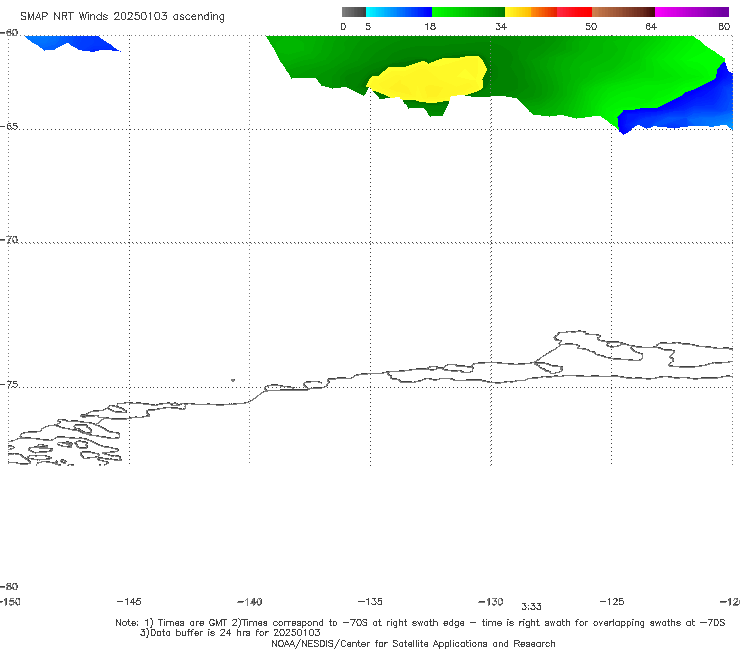Select the red segment of the color bar

pos(574,12)
